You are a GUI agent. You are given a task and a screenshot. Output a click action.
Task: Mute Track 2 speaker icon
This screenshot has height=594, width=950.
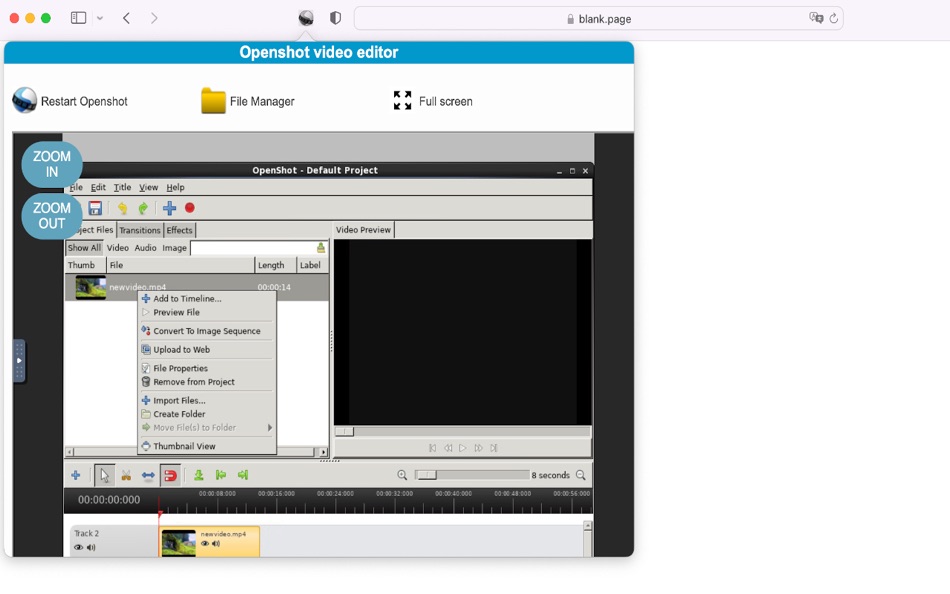pos(91,548)
